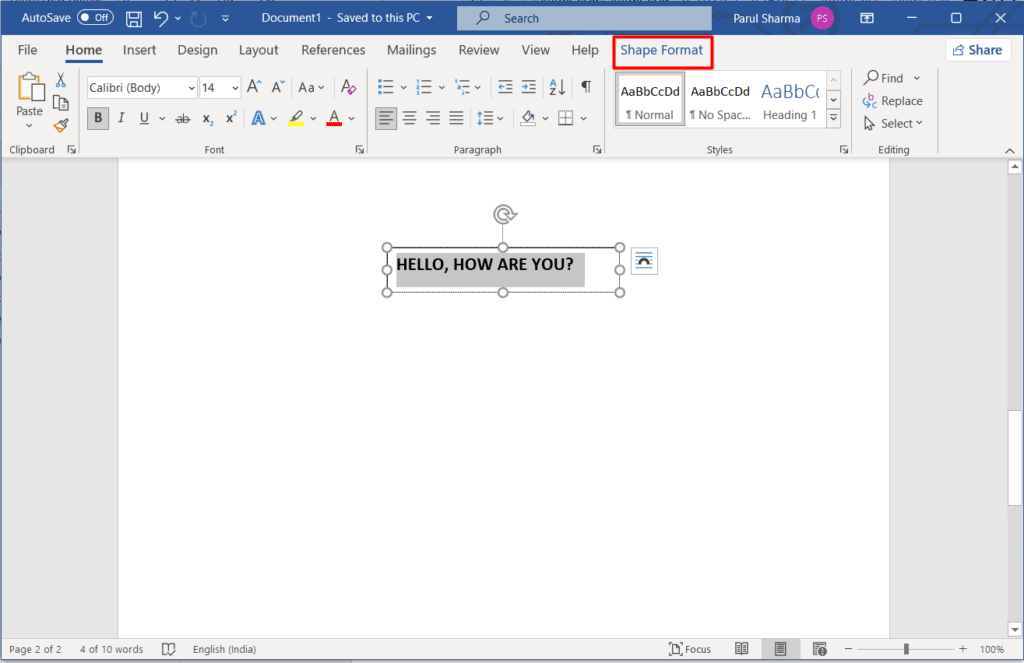Expand the Change Case Aa menu
The image size is (1024, 663).
pyautogui.click(x=311, y=87)
